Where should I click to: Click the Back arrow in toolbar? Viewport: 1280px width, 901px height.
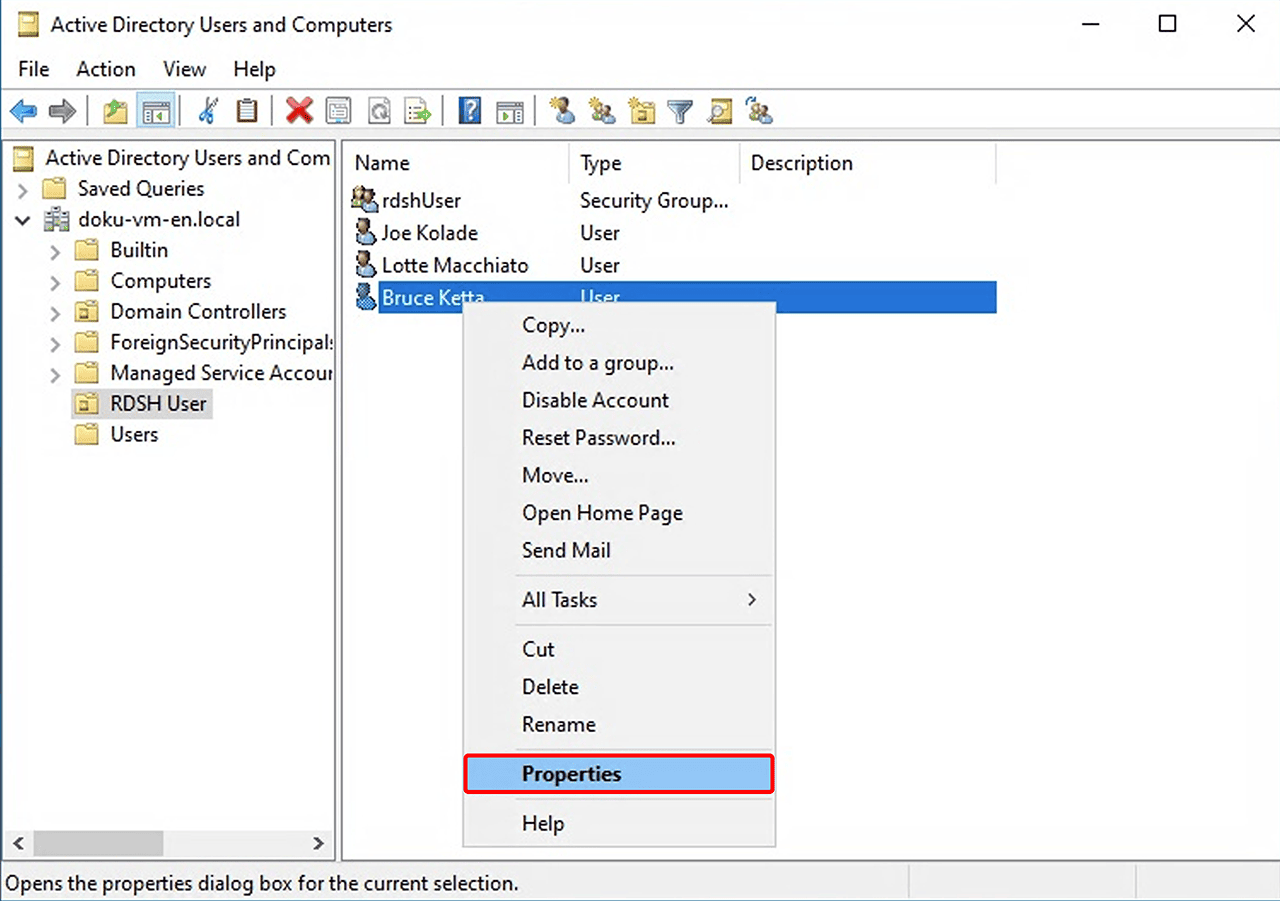[23, 111]
